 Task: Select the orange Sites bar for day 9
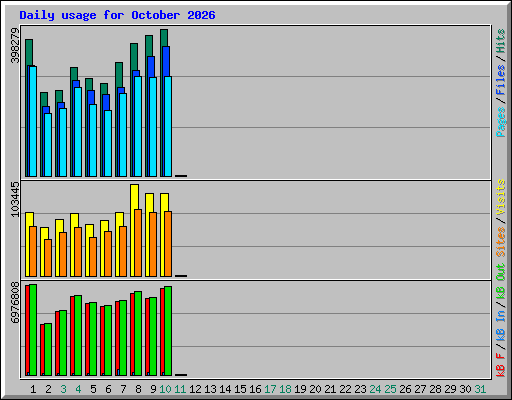[x=153, y=244]
